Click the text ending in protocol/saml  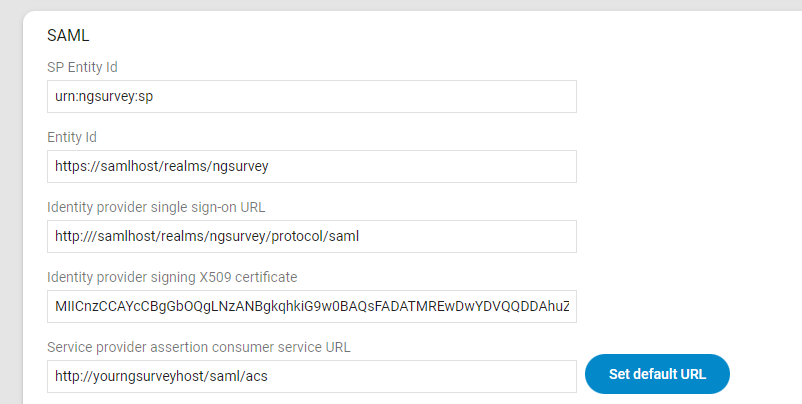point(207,237)
